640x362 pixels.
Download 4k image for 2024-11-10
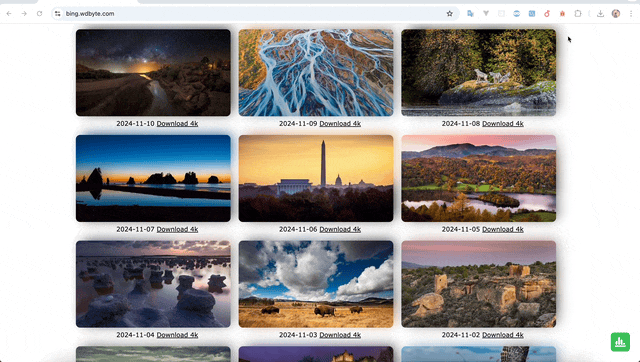tap(177, 123)
